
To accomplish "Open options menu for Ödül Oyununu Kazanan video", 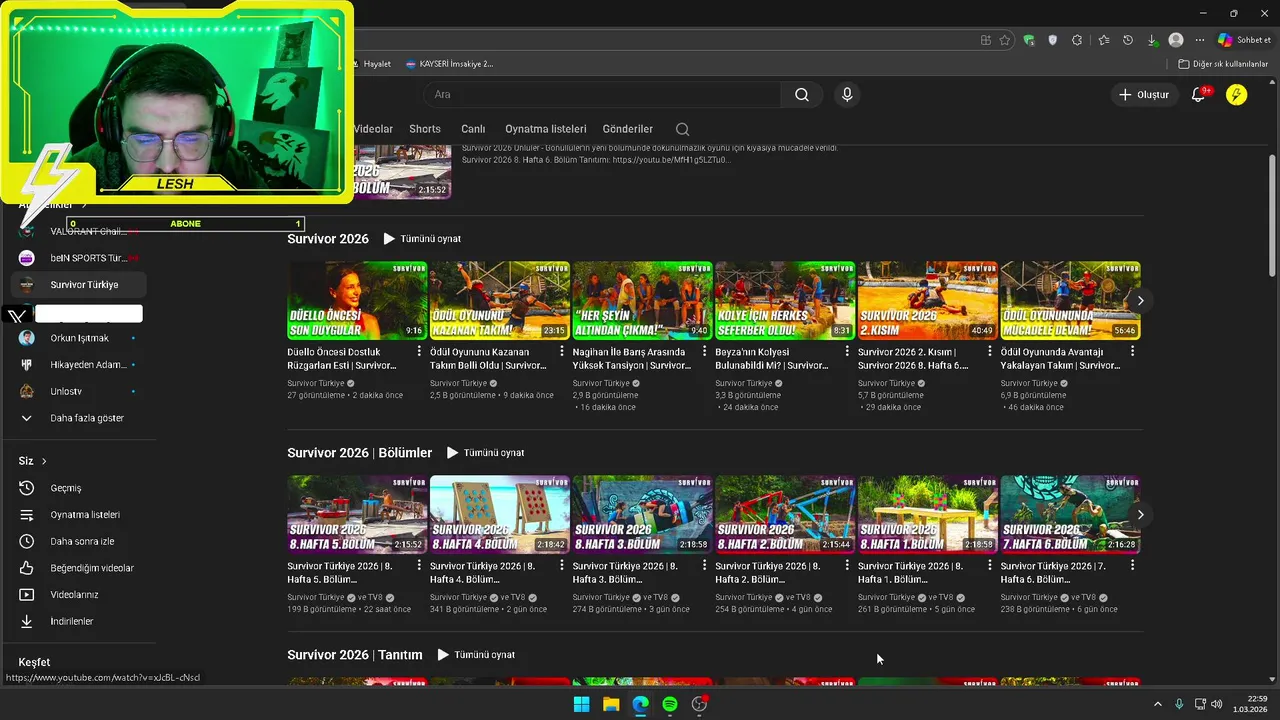I will click(562, 352).
